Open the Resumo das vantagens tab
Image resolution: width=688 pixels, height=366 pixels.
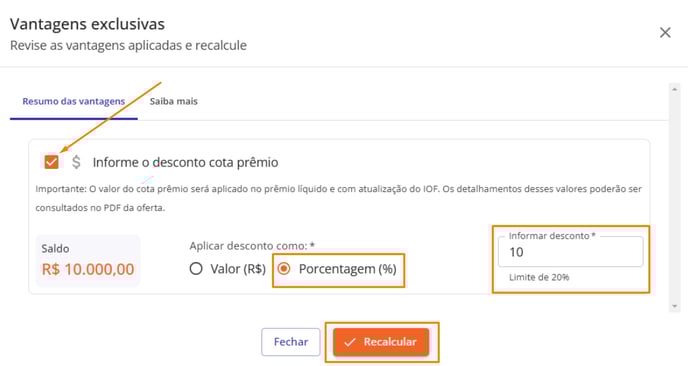pos(74,101)
